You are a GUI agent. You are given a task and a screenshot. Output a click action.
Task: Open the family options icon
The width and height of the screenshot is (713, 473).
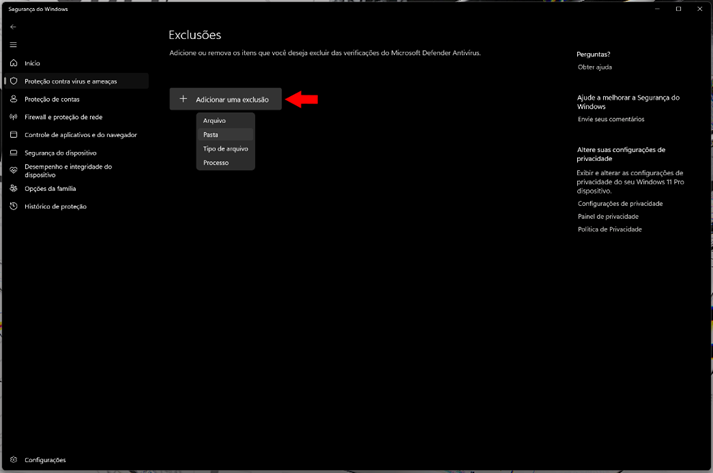(14, 188)
